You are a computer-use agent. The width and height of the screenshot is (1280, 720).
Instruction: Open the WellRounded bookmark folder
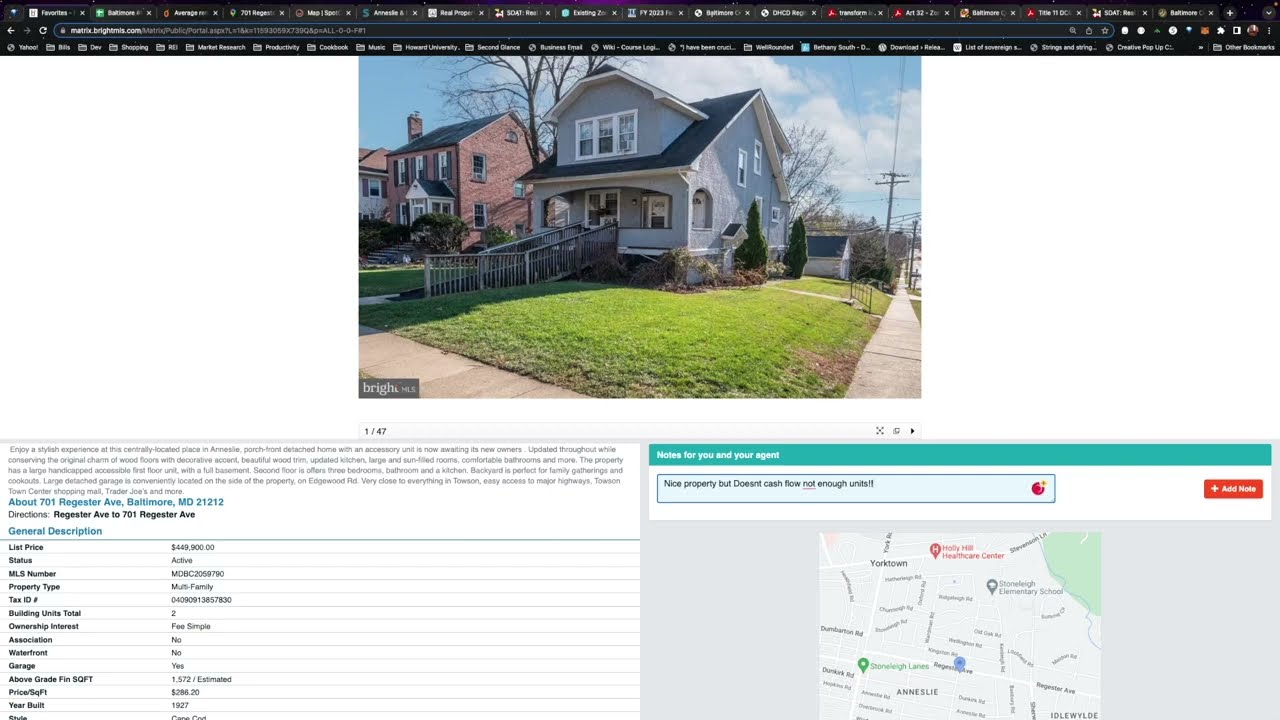(x=767, y=47)
